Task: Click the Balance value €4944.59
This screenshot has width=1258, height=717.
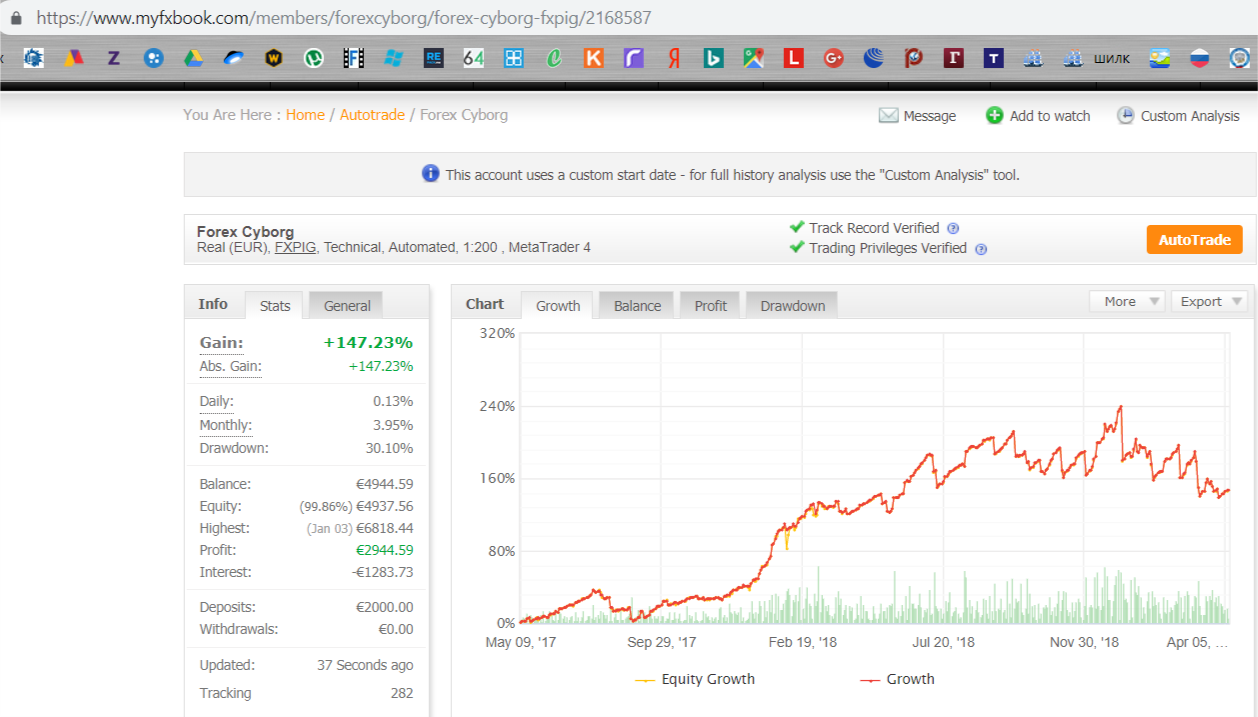Action: [x=384, y=484]
